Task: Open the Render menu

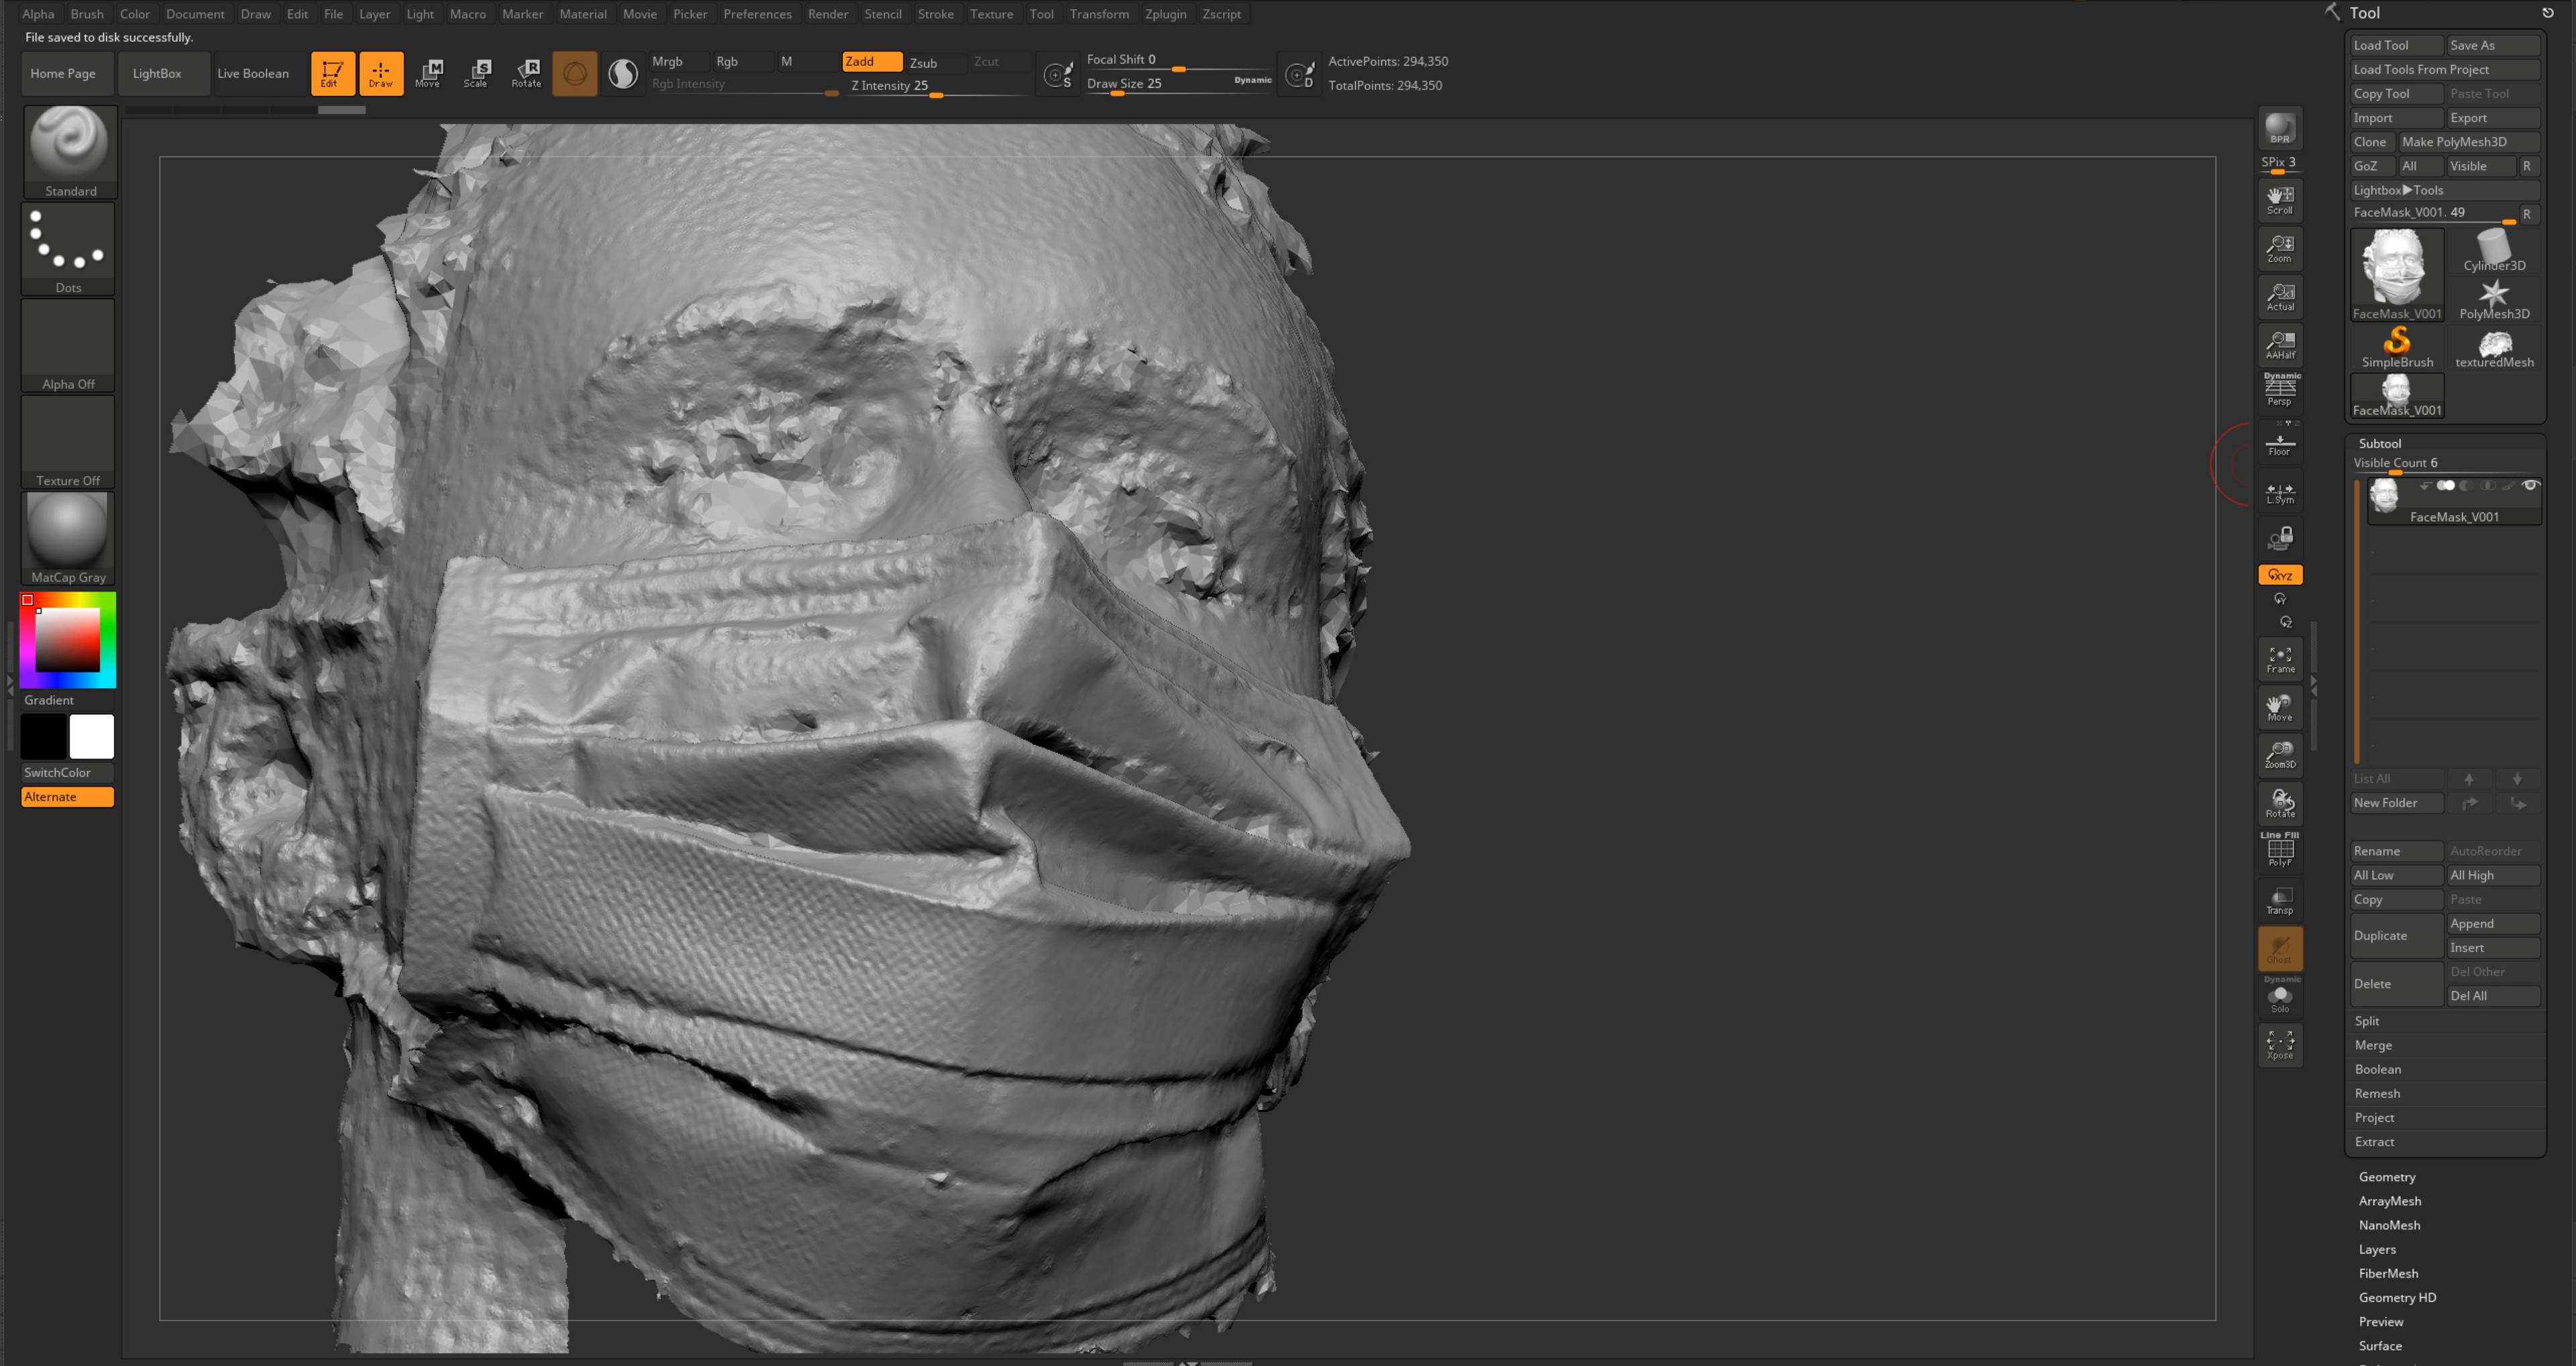Action: [827, 14]
